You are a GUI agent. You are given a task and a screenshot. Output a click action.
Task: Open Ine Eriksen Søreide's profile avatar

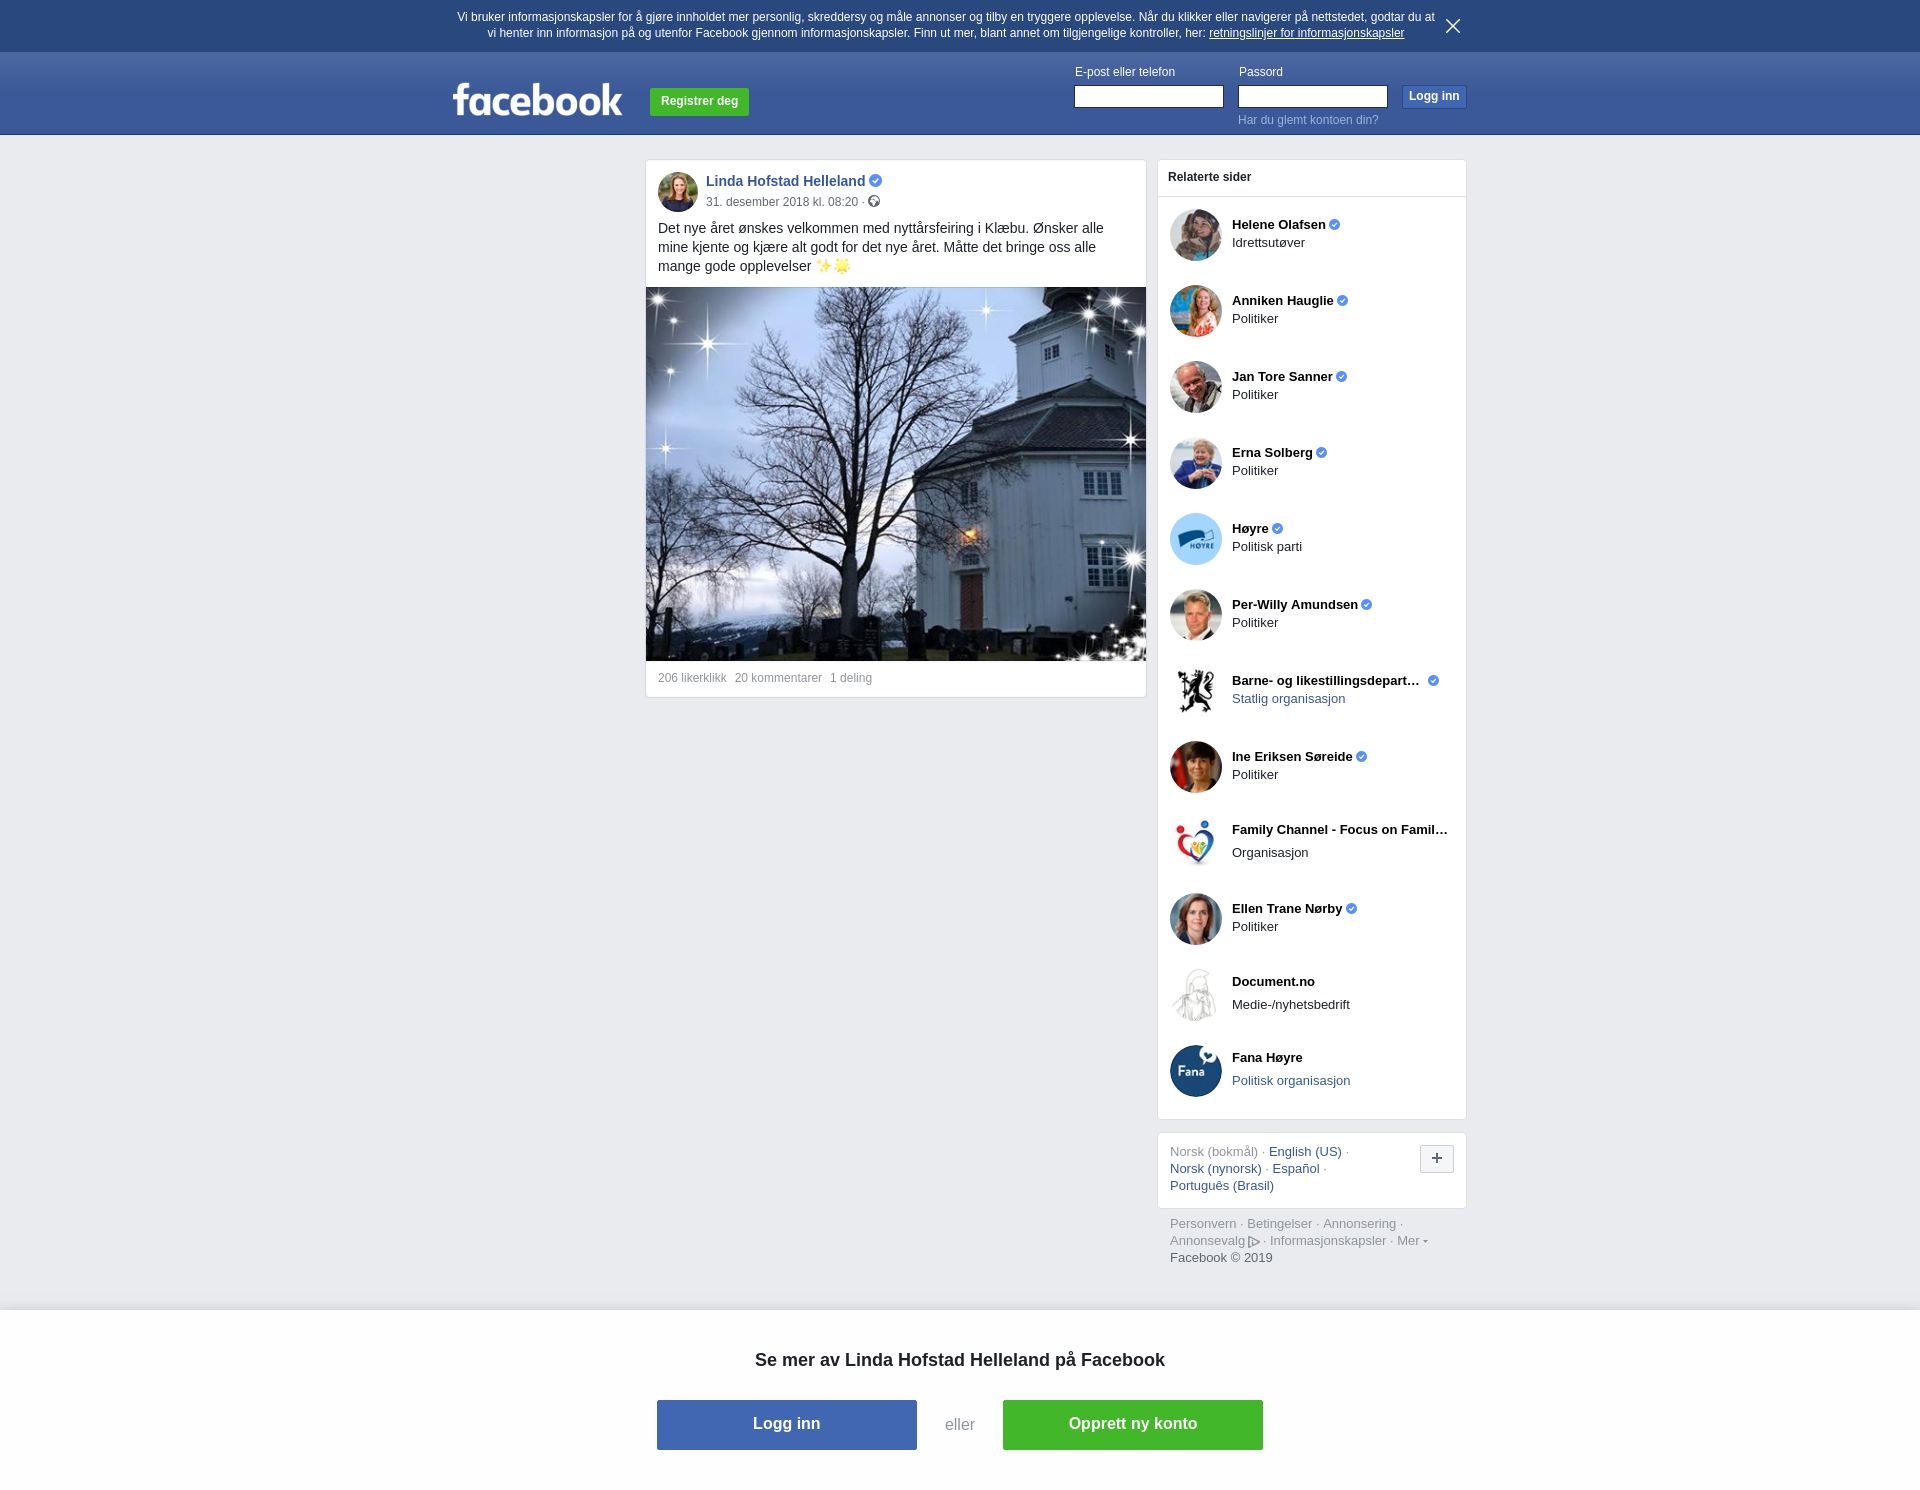[x=1196, y=767]
